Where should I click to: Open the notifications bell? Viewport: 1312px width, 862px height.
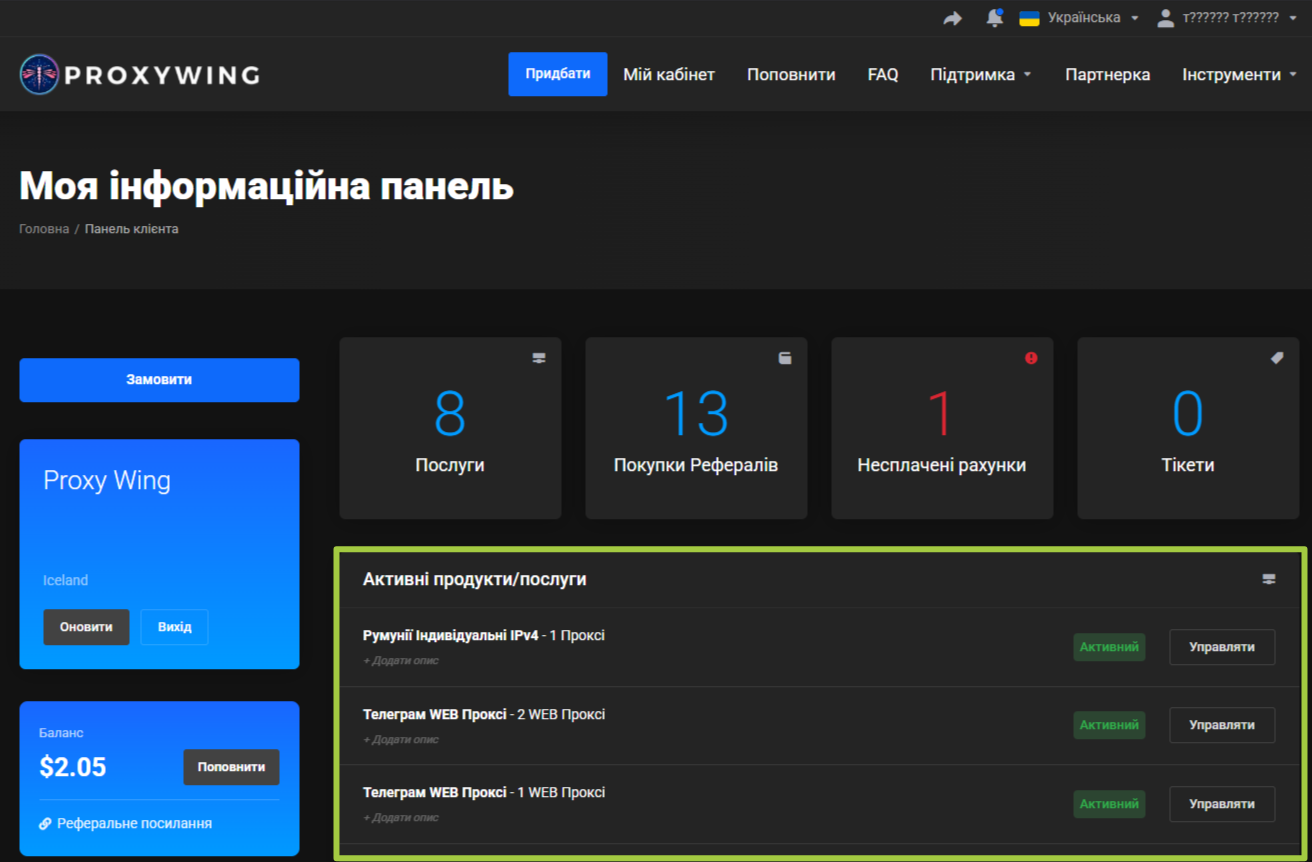coord(994,18)
